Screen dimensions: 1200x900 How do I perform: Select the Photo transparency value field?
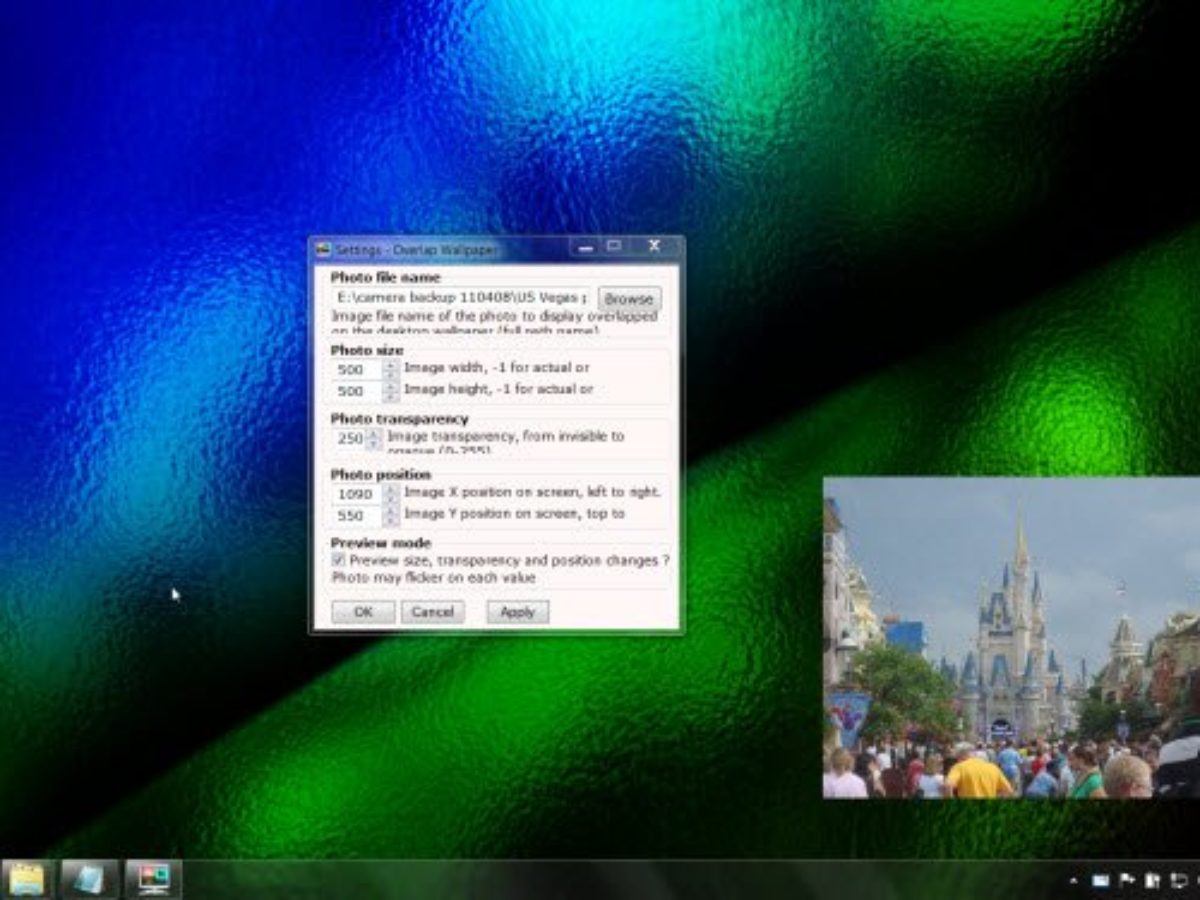click(x=350, y=438)
